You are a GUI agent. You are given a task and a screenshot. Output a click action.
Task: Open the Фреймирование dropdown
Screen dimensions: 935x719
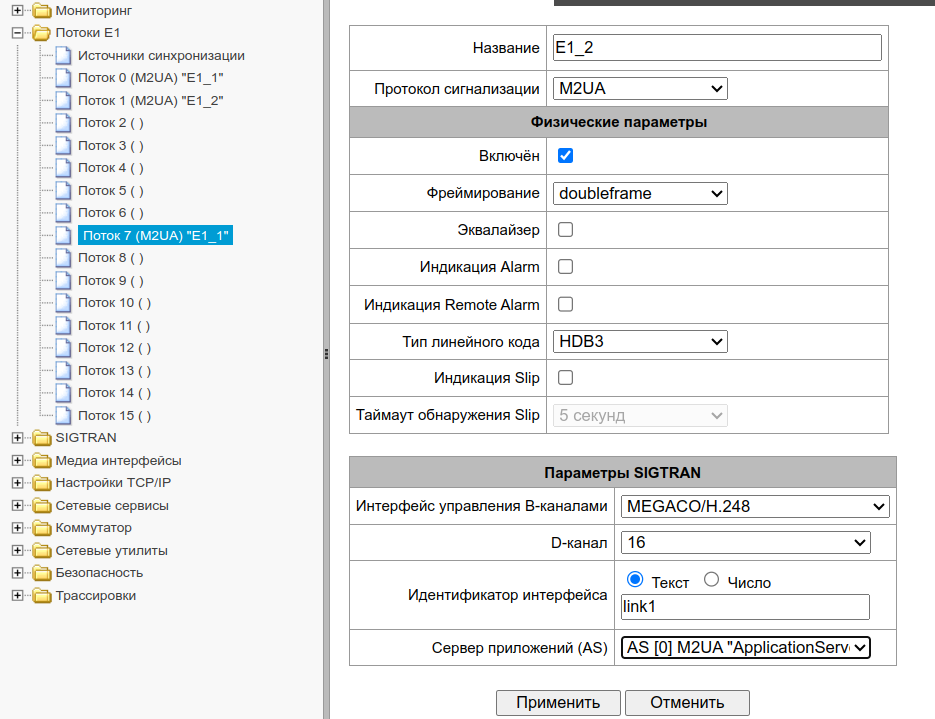(640, 193)
